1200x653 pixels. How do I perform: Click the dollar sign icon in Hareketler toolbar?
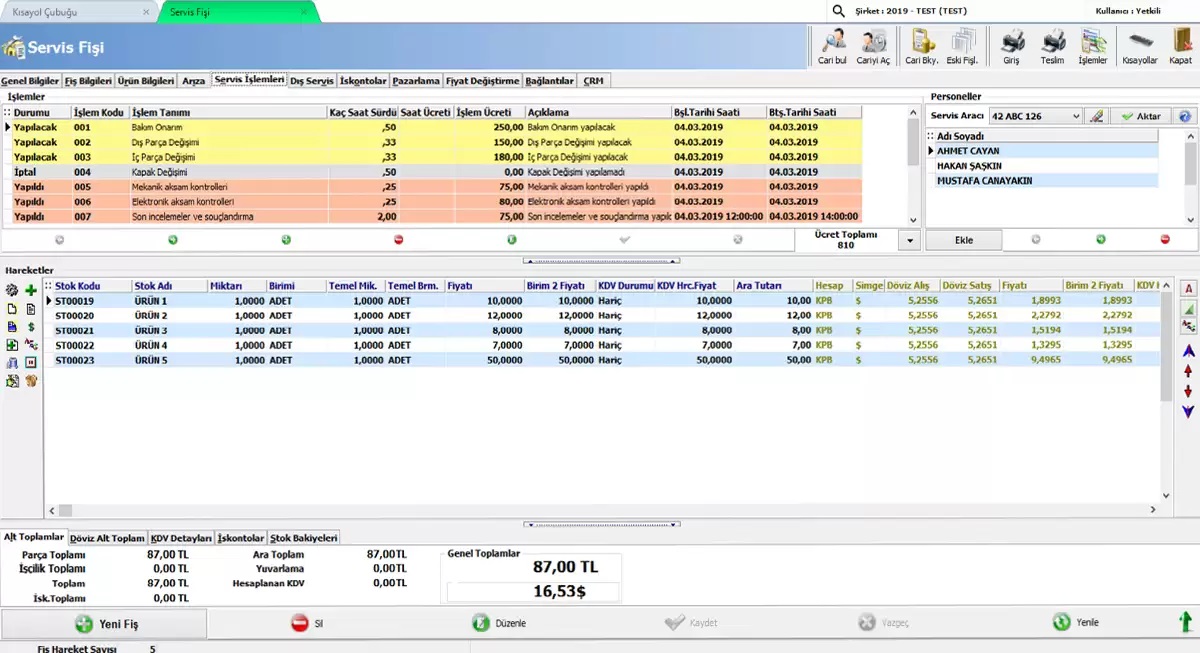tap(30, 326)
